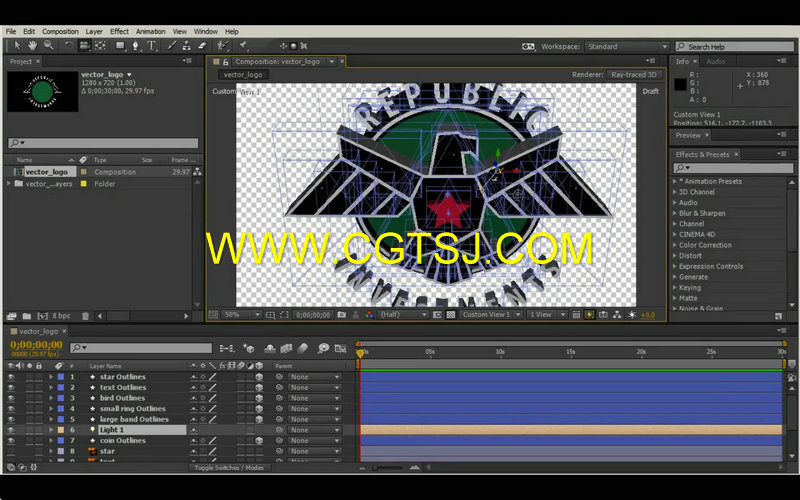Select the Clone Stamp tool
Image resolution: width=800 pixels, height=500 pixels.
pyautogui.click(x=187, y=46)
